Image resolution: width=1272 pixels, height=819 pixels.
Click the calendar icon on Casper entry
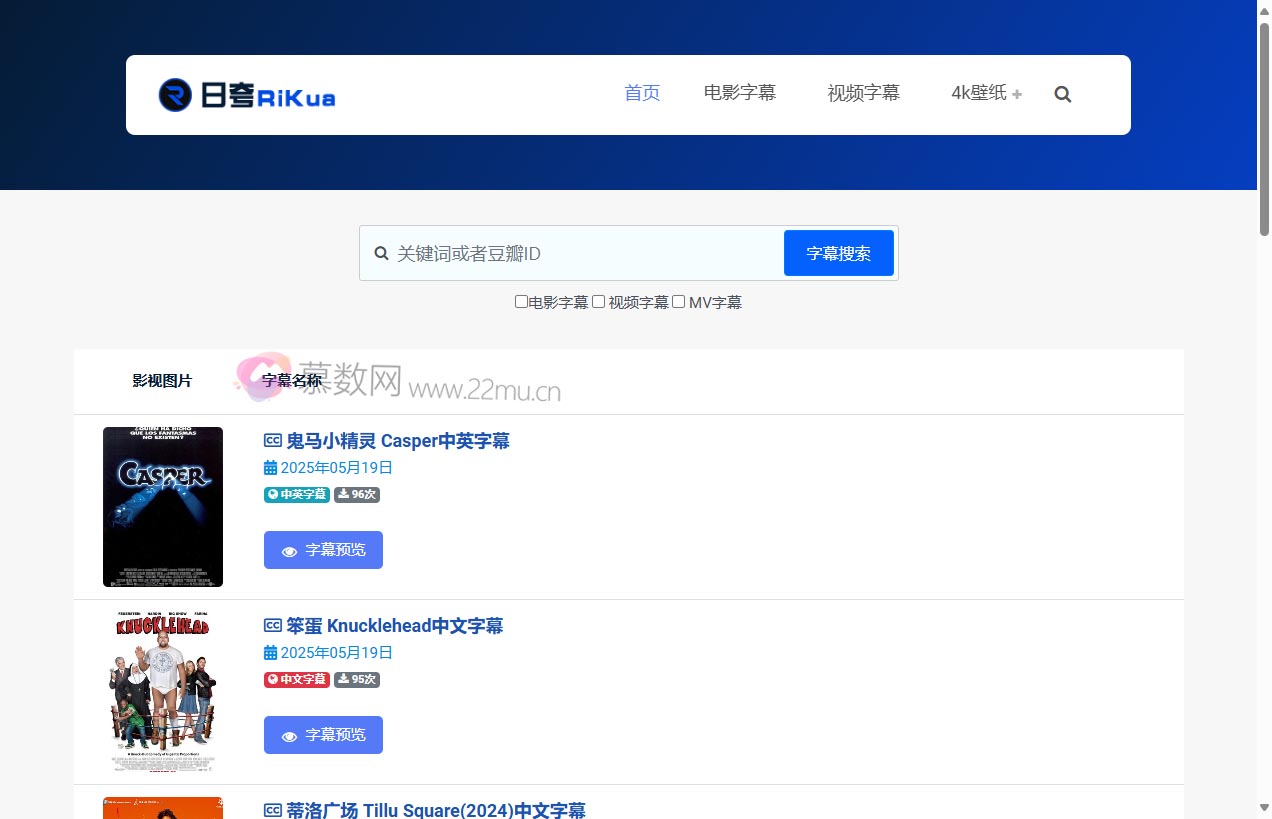(x=270, y=468)
